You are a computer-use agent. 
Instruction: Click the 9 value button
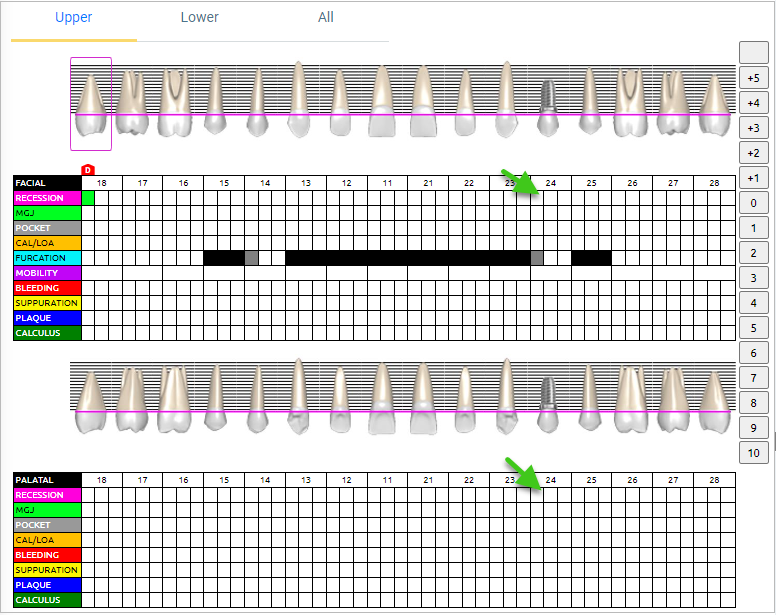[x=753, y=428]
